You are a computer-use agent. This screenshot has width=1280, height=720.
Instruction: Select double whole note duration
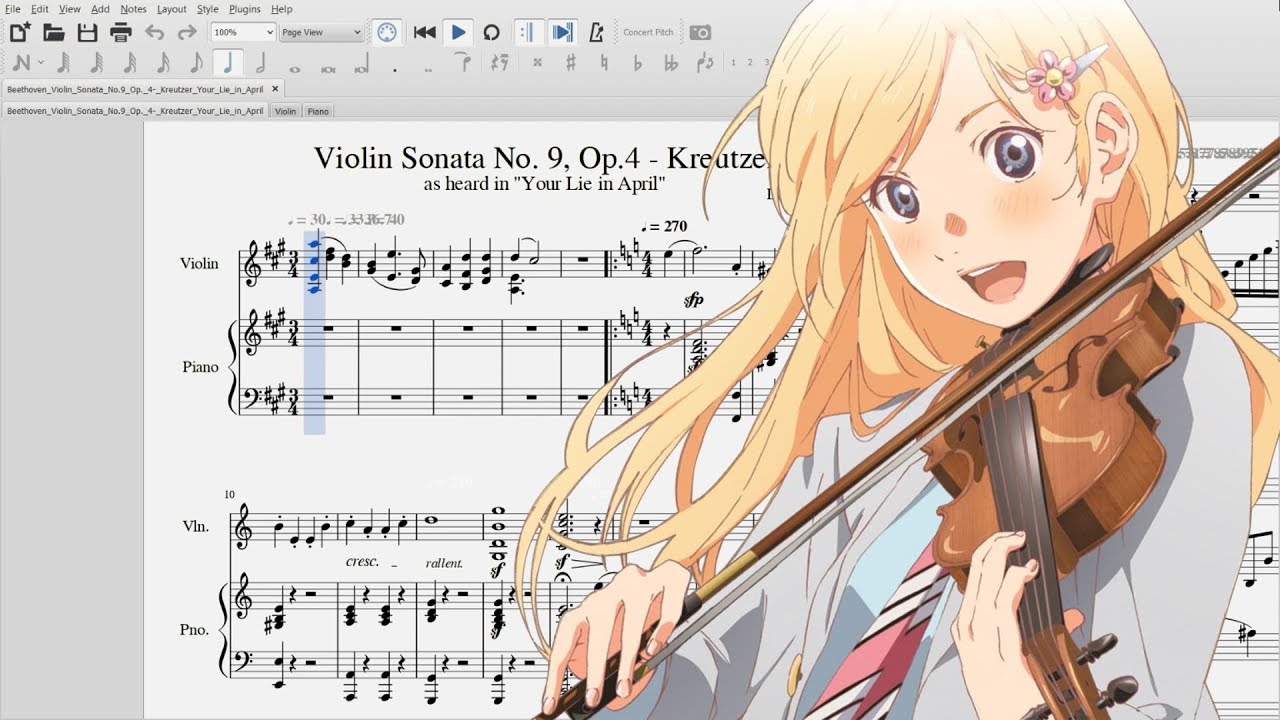point(328,68)
